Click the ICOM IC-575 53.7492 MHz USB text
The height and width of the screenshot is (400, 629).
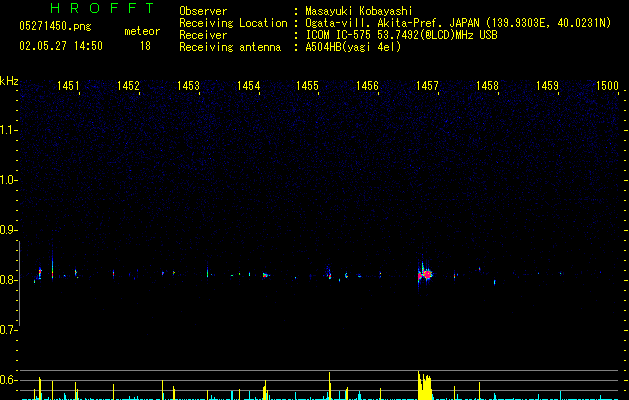pos(402,35)
